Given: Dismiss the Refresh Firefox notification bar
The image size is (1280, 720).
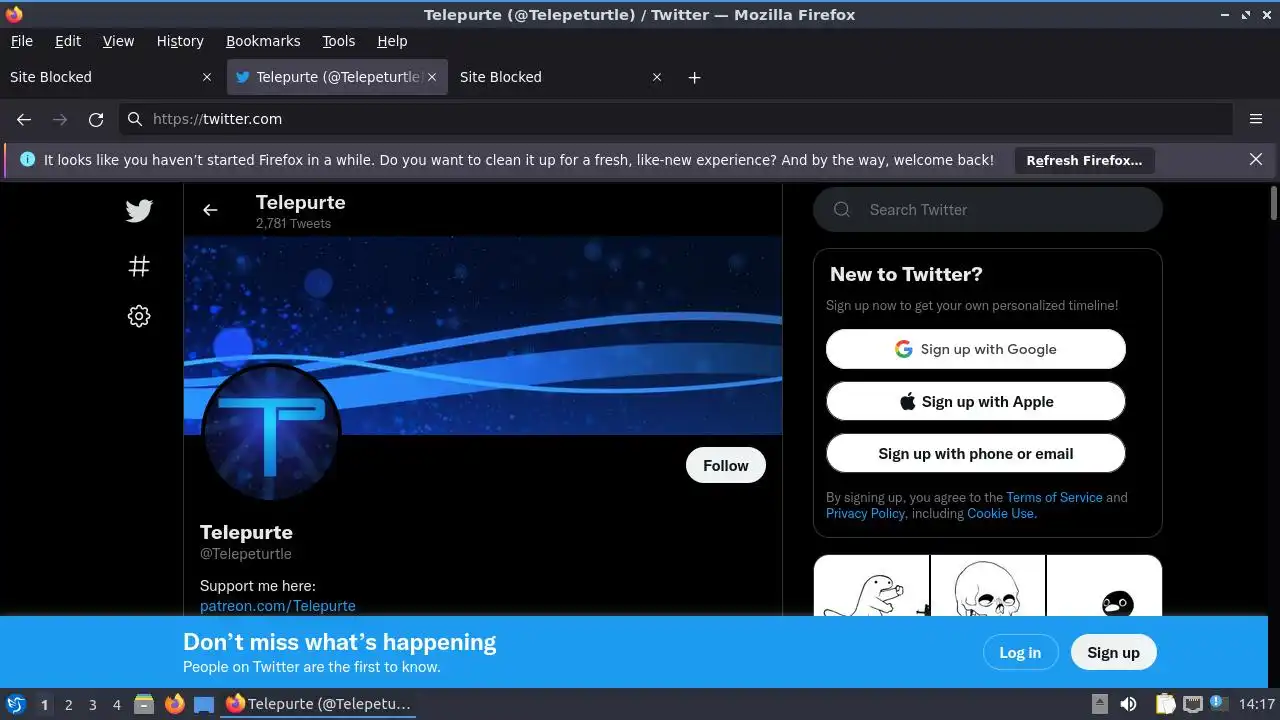Looking at the screenshot, I should 1256,159.
